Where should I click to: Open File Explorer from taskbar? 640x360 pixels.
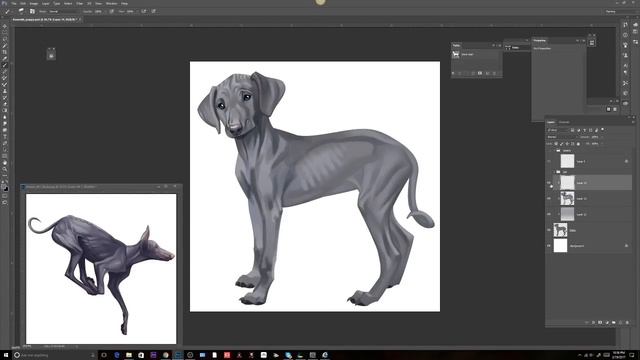coord(129,355)
